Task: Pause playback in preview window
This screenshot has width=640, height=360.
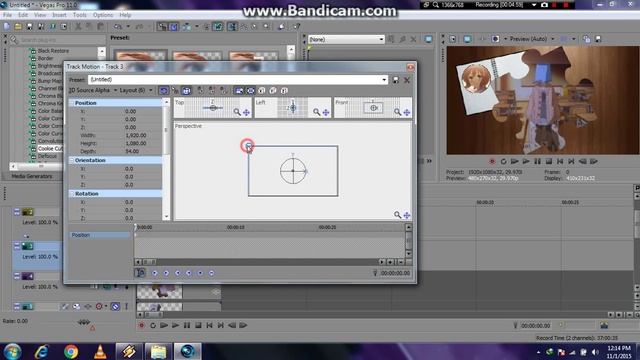Action: click(x=537, y=162)
